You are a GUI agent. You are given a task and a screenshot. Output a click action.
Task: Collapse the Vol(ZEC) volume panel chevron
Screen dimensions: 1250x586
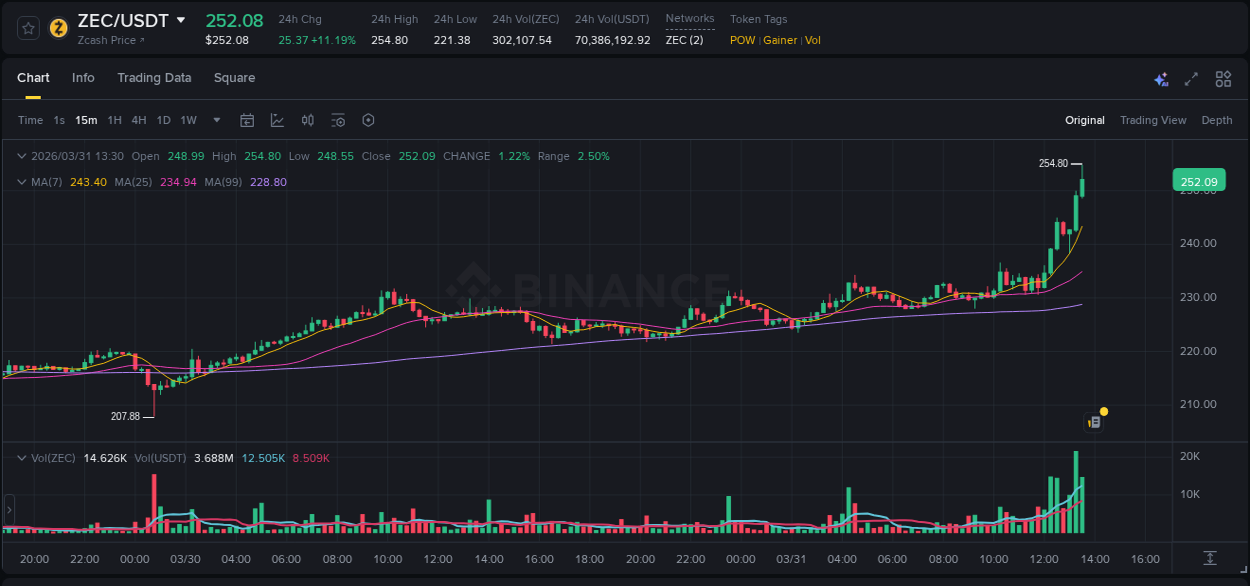pyautogui.click(x=21, y=457)
